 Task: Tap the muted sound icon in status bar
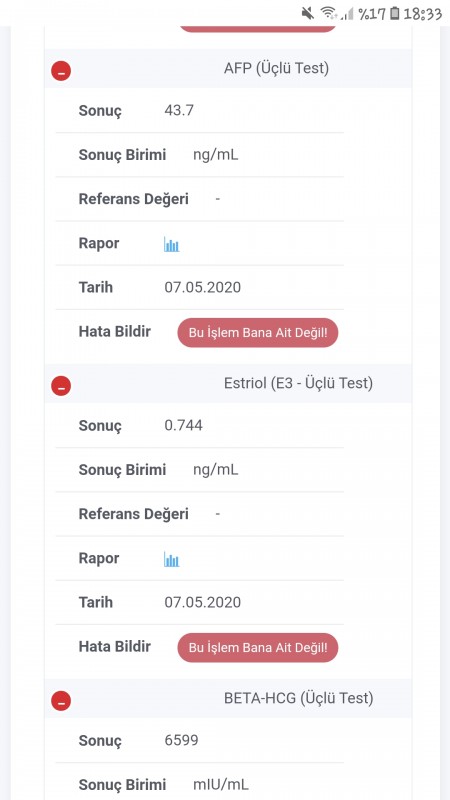pyautogui.click(x=308, y=13)
